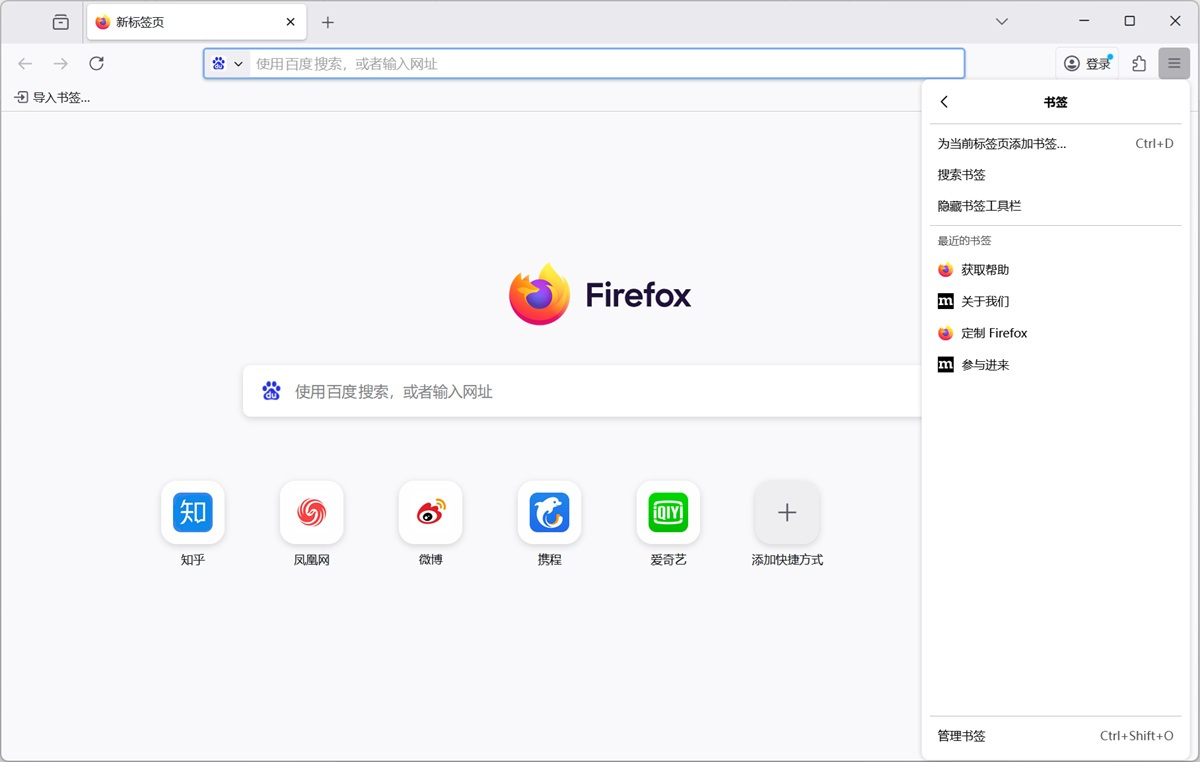Screen dimensions: 1200x762
Task: Click the back arrow in the bookmarks panel
Action: pyautogui.click(x=944, y=101)
